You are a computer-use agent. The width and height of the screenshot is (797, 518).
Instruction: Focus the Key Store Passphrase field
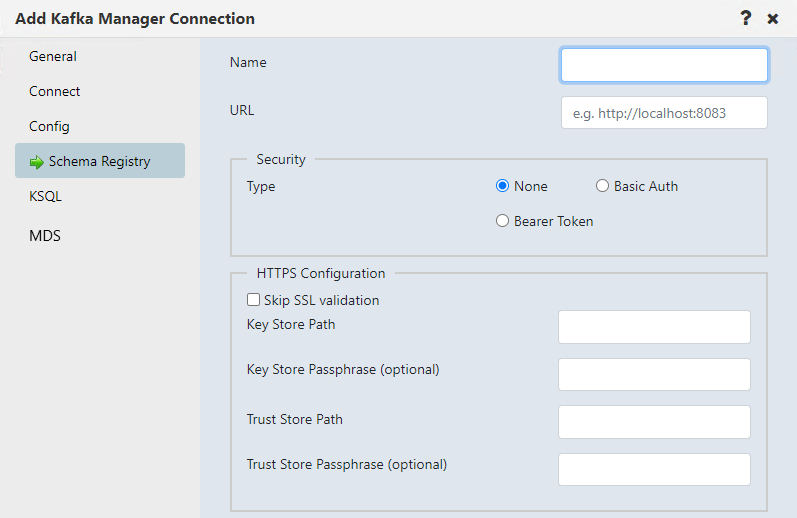[654, 374]
